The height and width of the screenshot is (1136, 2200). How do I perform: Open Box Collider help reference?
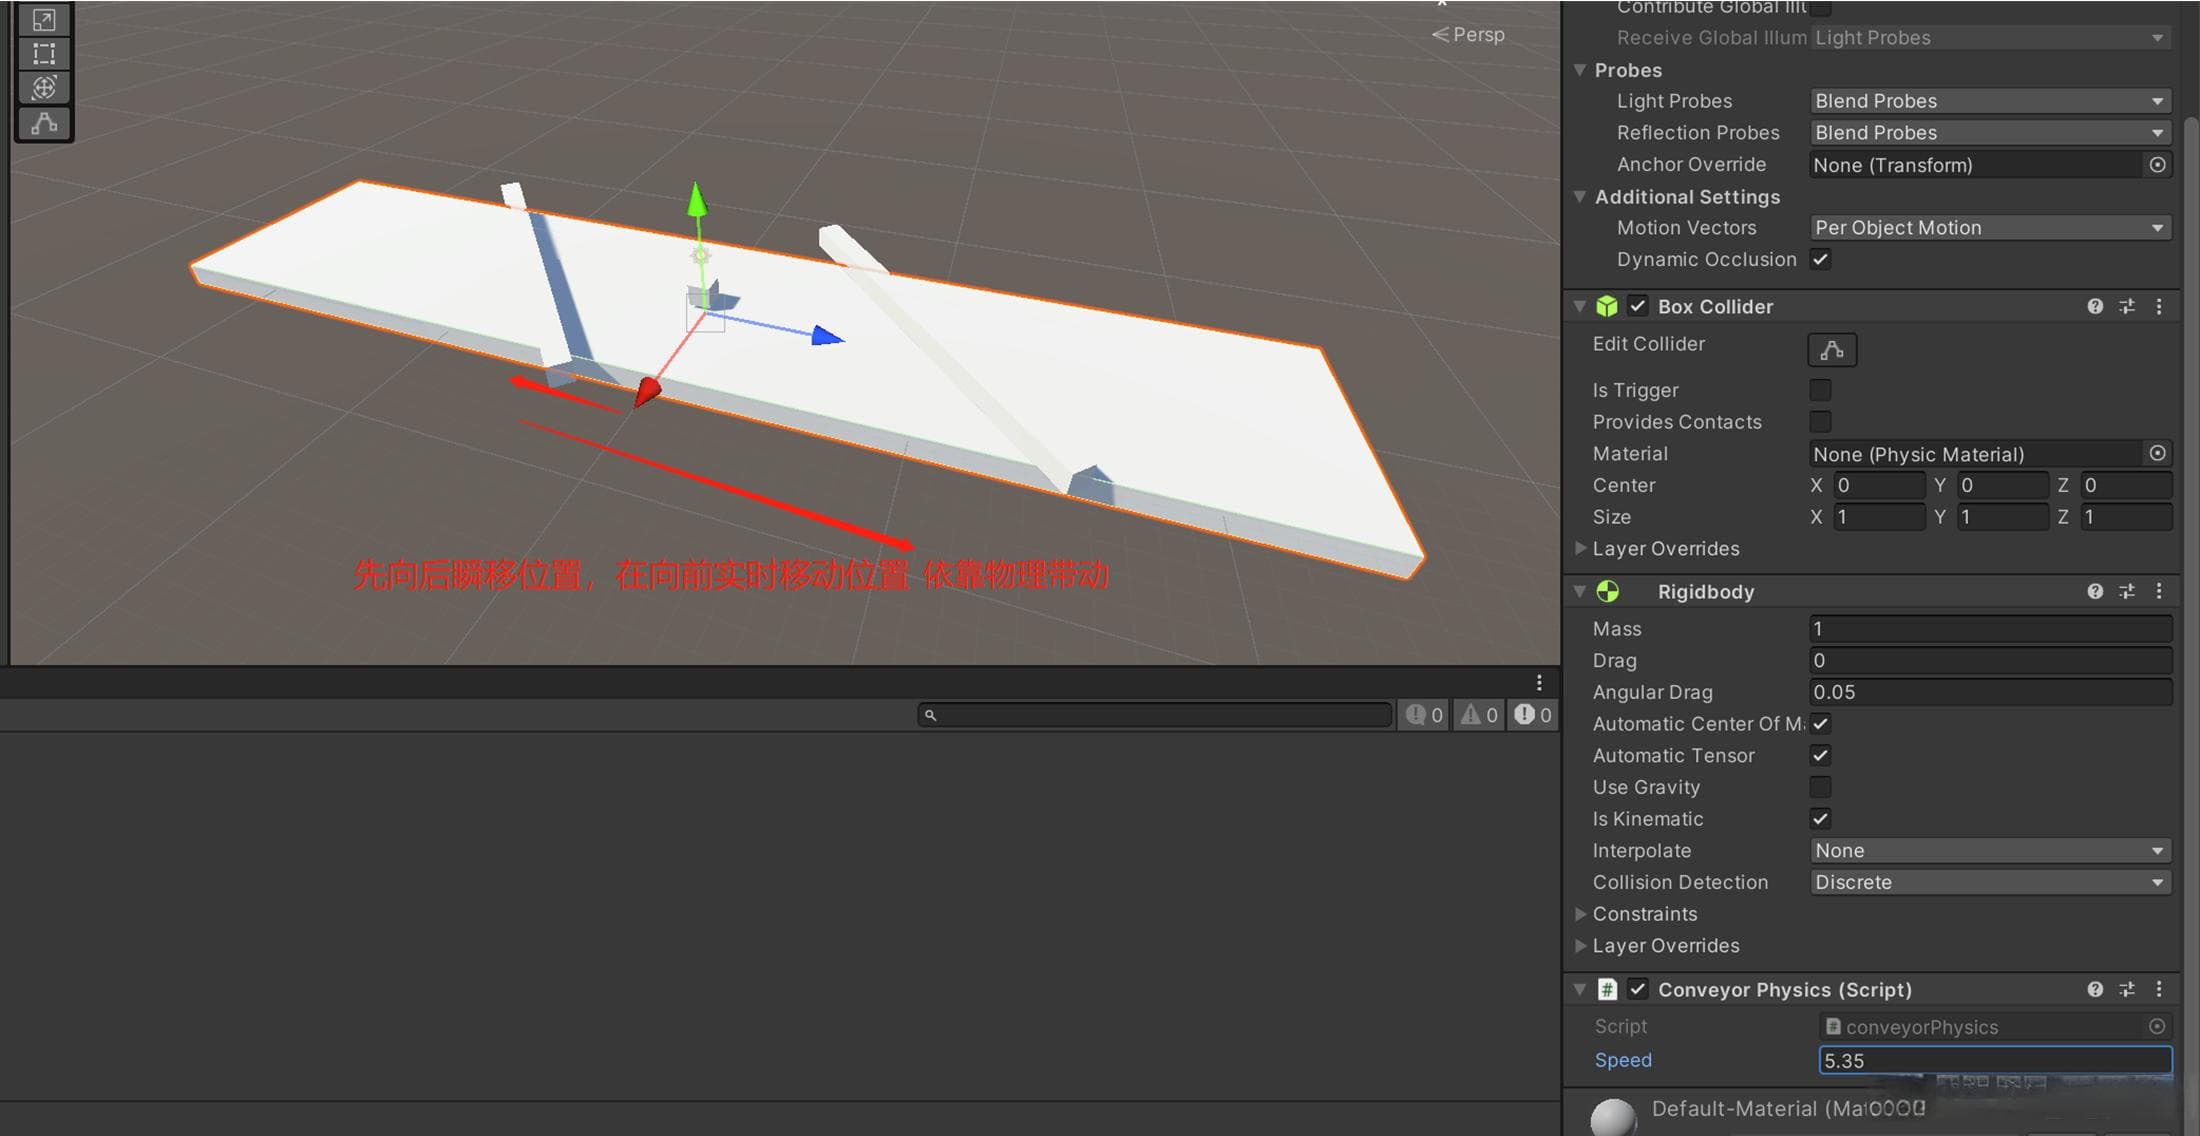[2095, 306]
